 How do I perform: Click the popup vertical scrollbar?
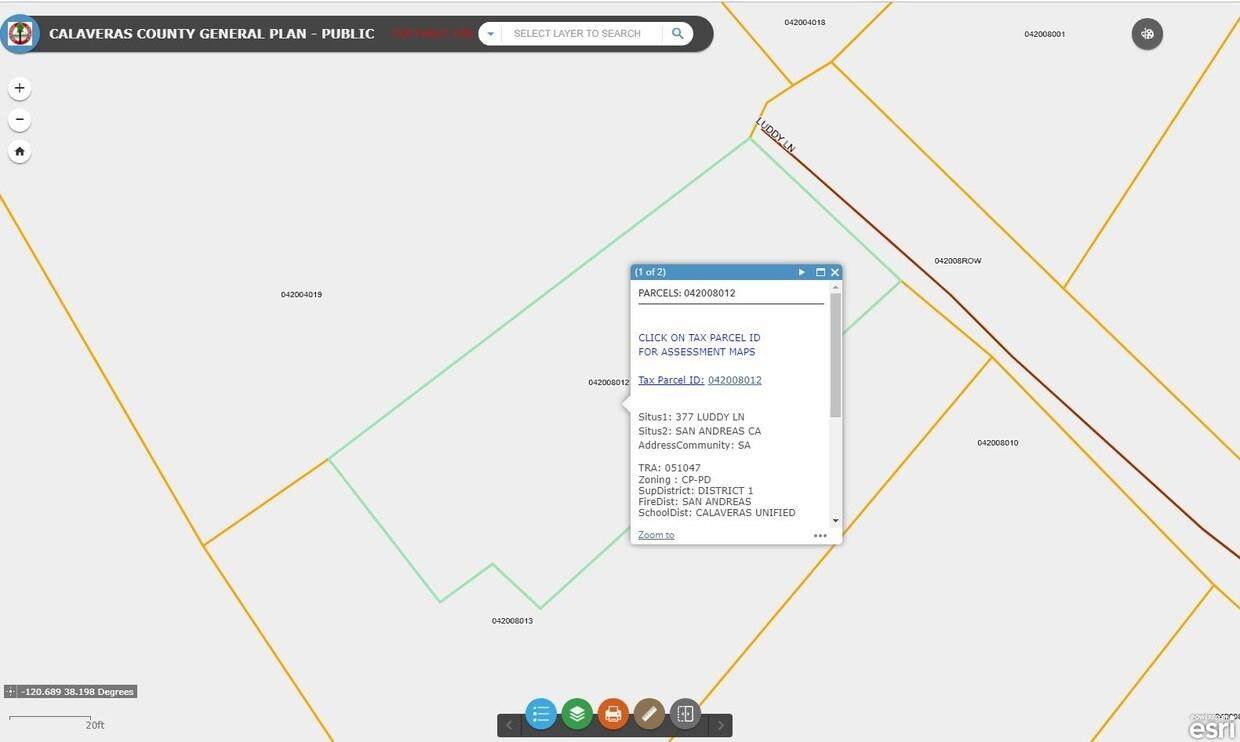pos(835,356)
